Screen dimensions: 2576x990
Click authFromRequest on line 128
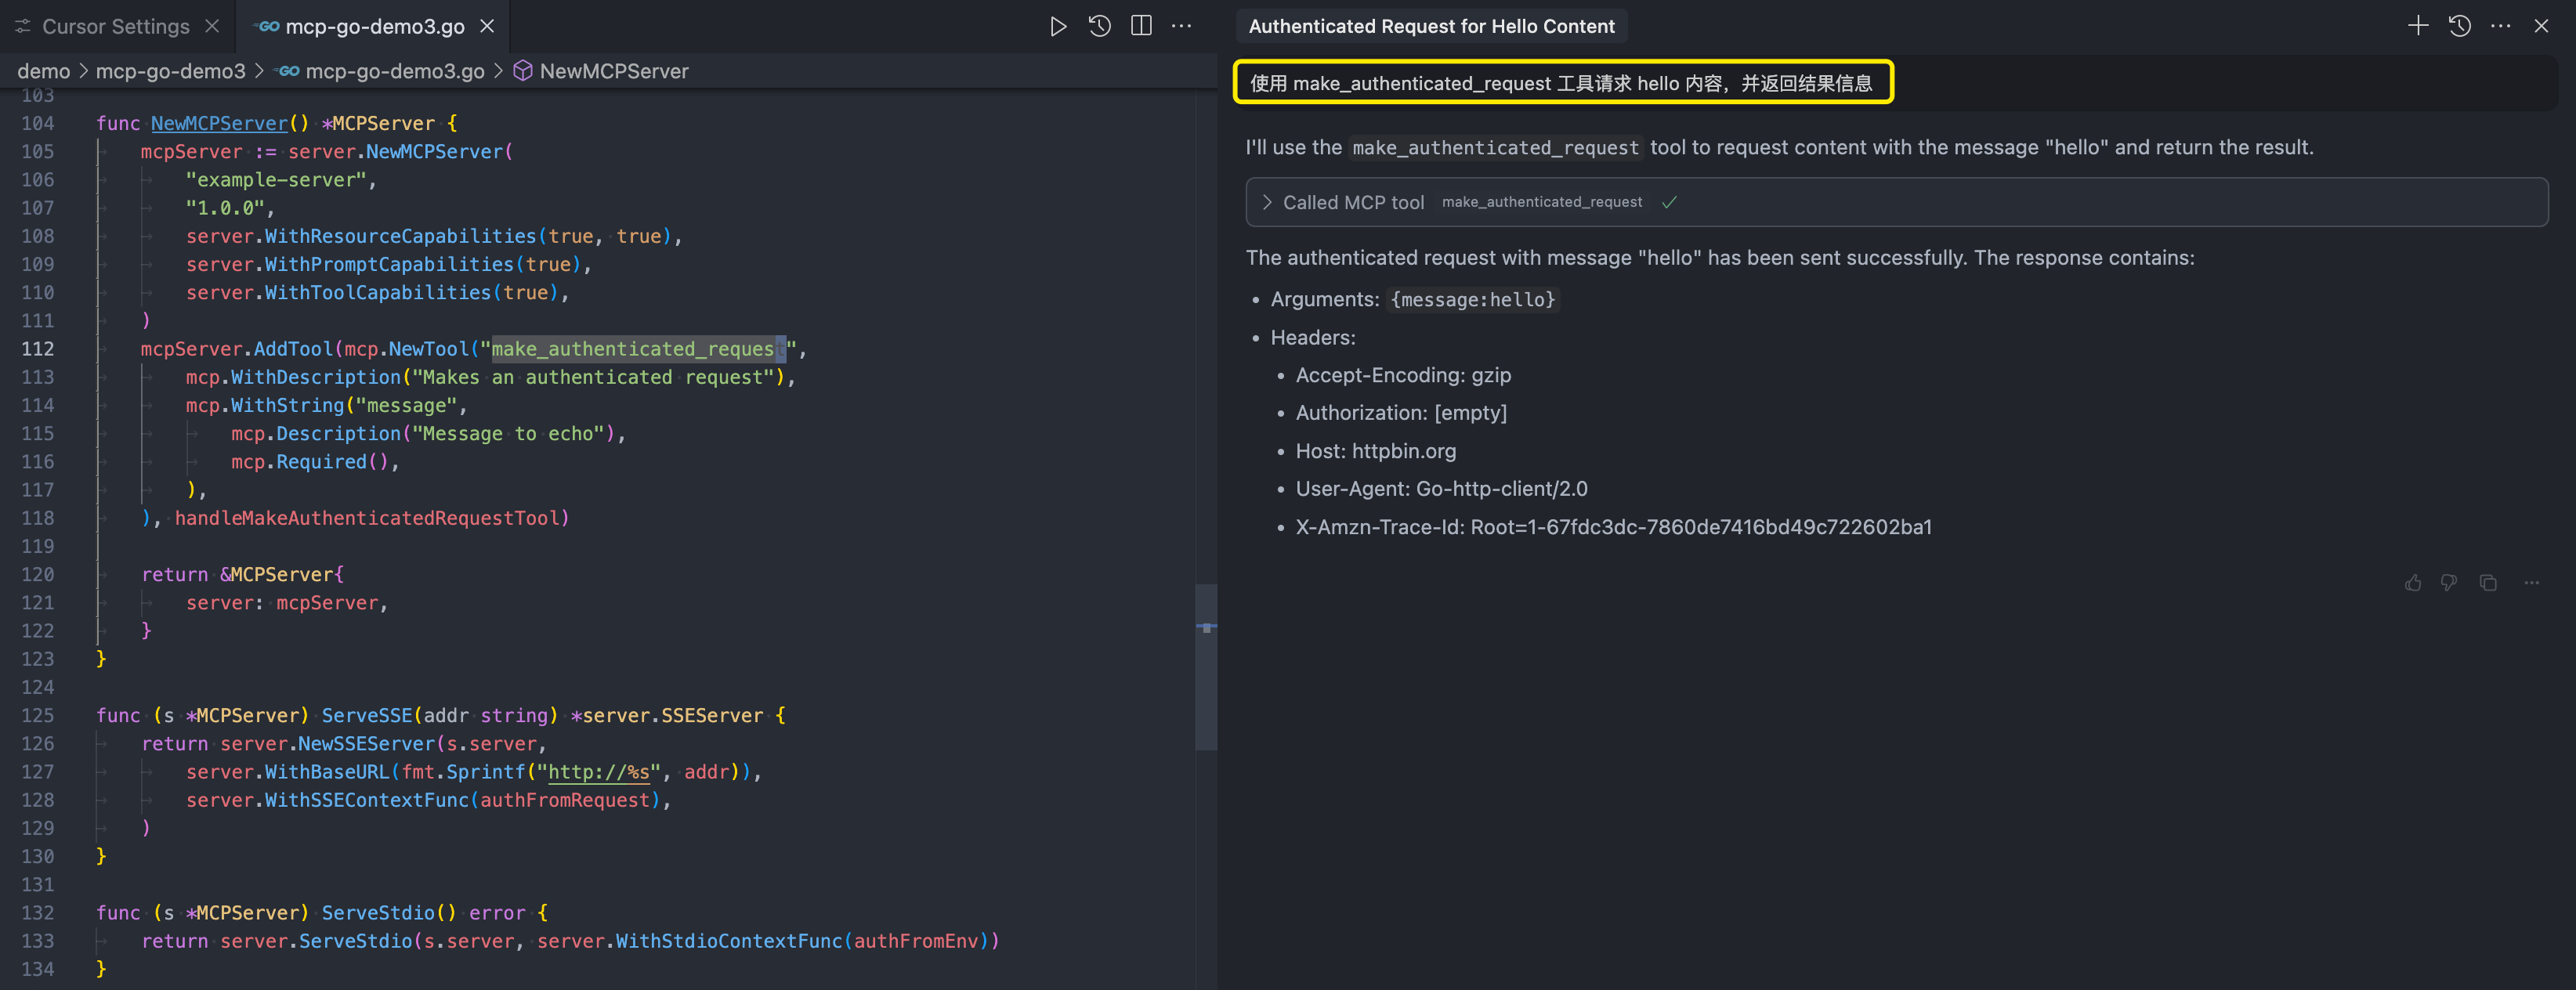point(565,800)
